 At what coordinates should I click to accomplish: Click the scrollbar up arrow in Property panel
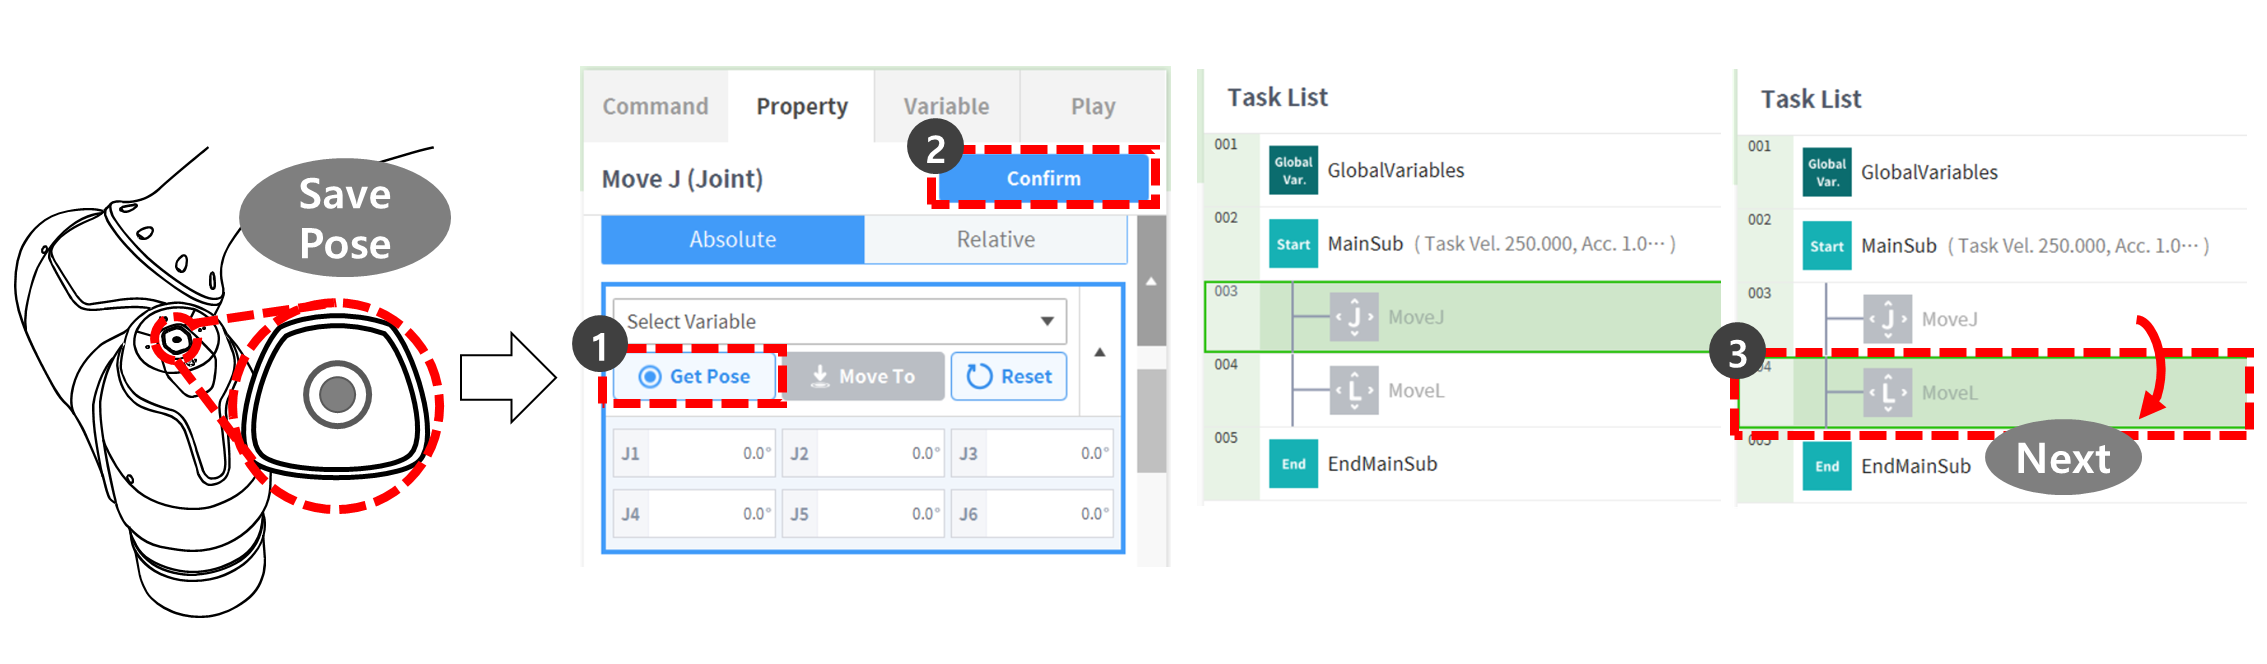[1151, 282]
